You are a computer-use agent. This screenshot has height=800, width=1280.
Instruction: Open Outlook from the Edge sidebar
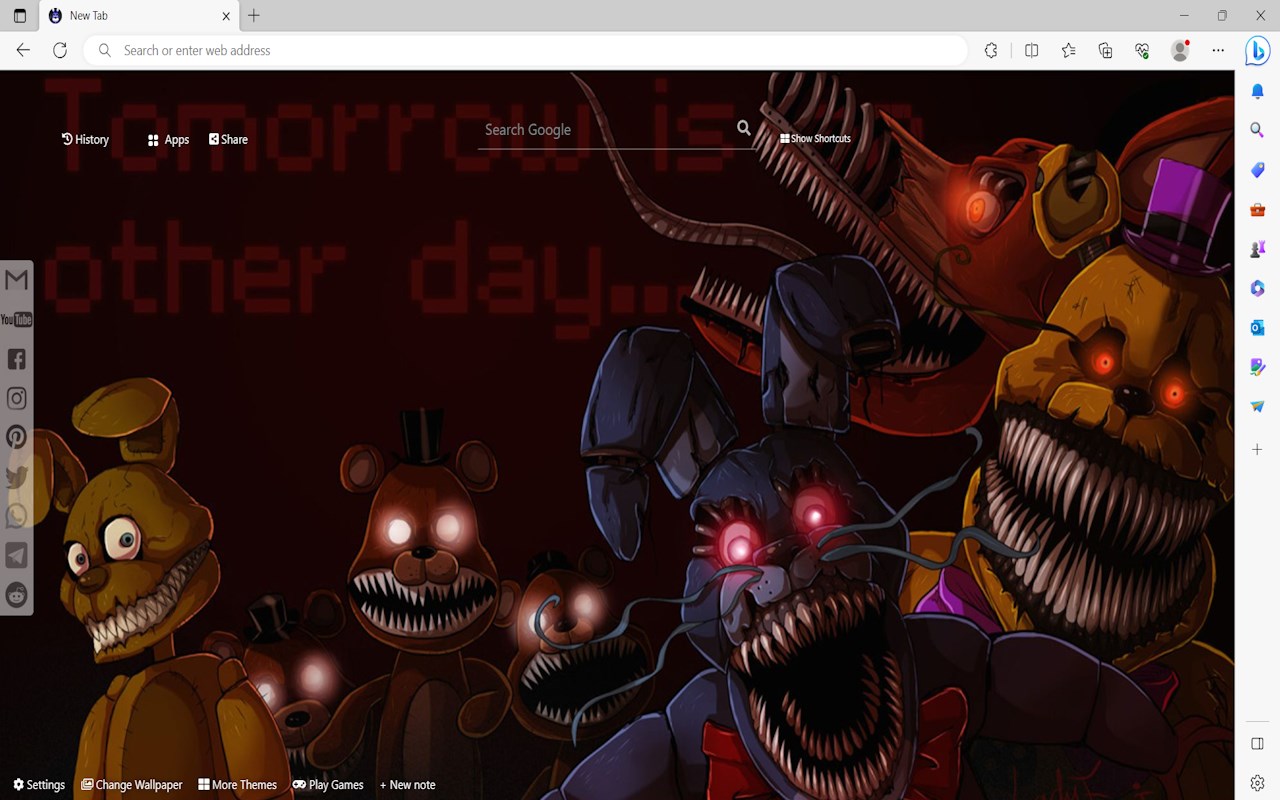tap(1257, 327)
